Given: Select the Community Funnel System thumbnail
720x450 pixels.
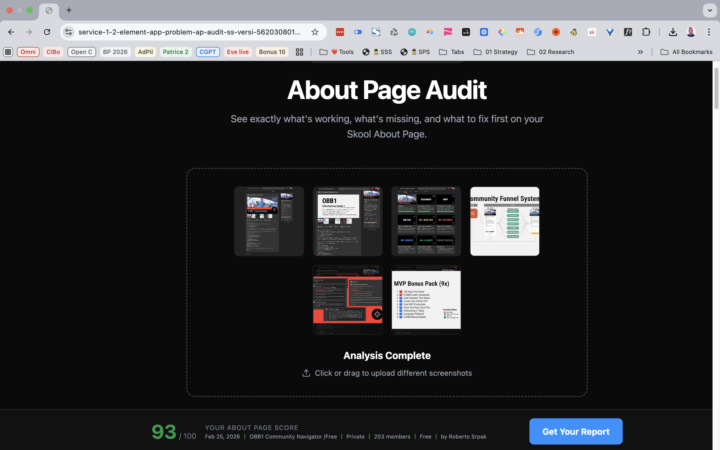Looking at the screenshot, I should pos(505,221).
